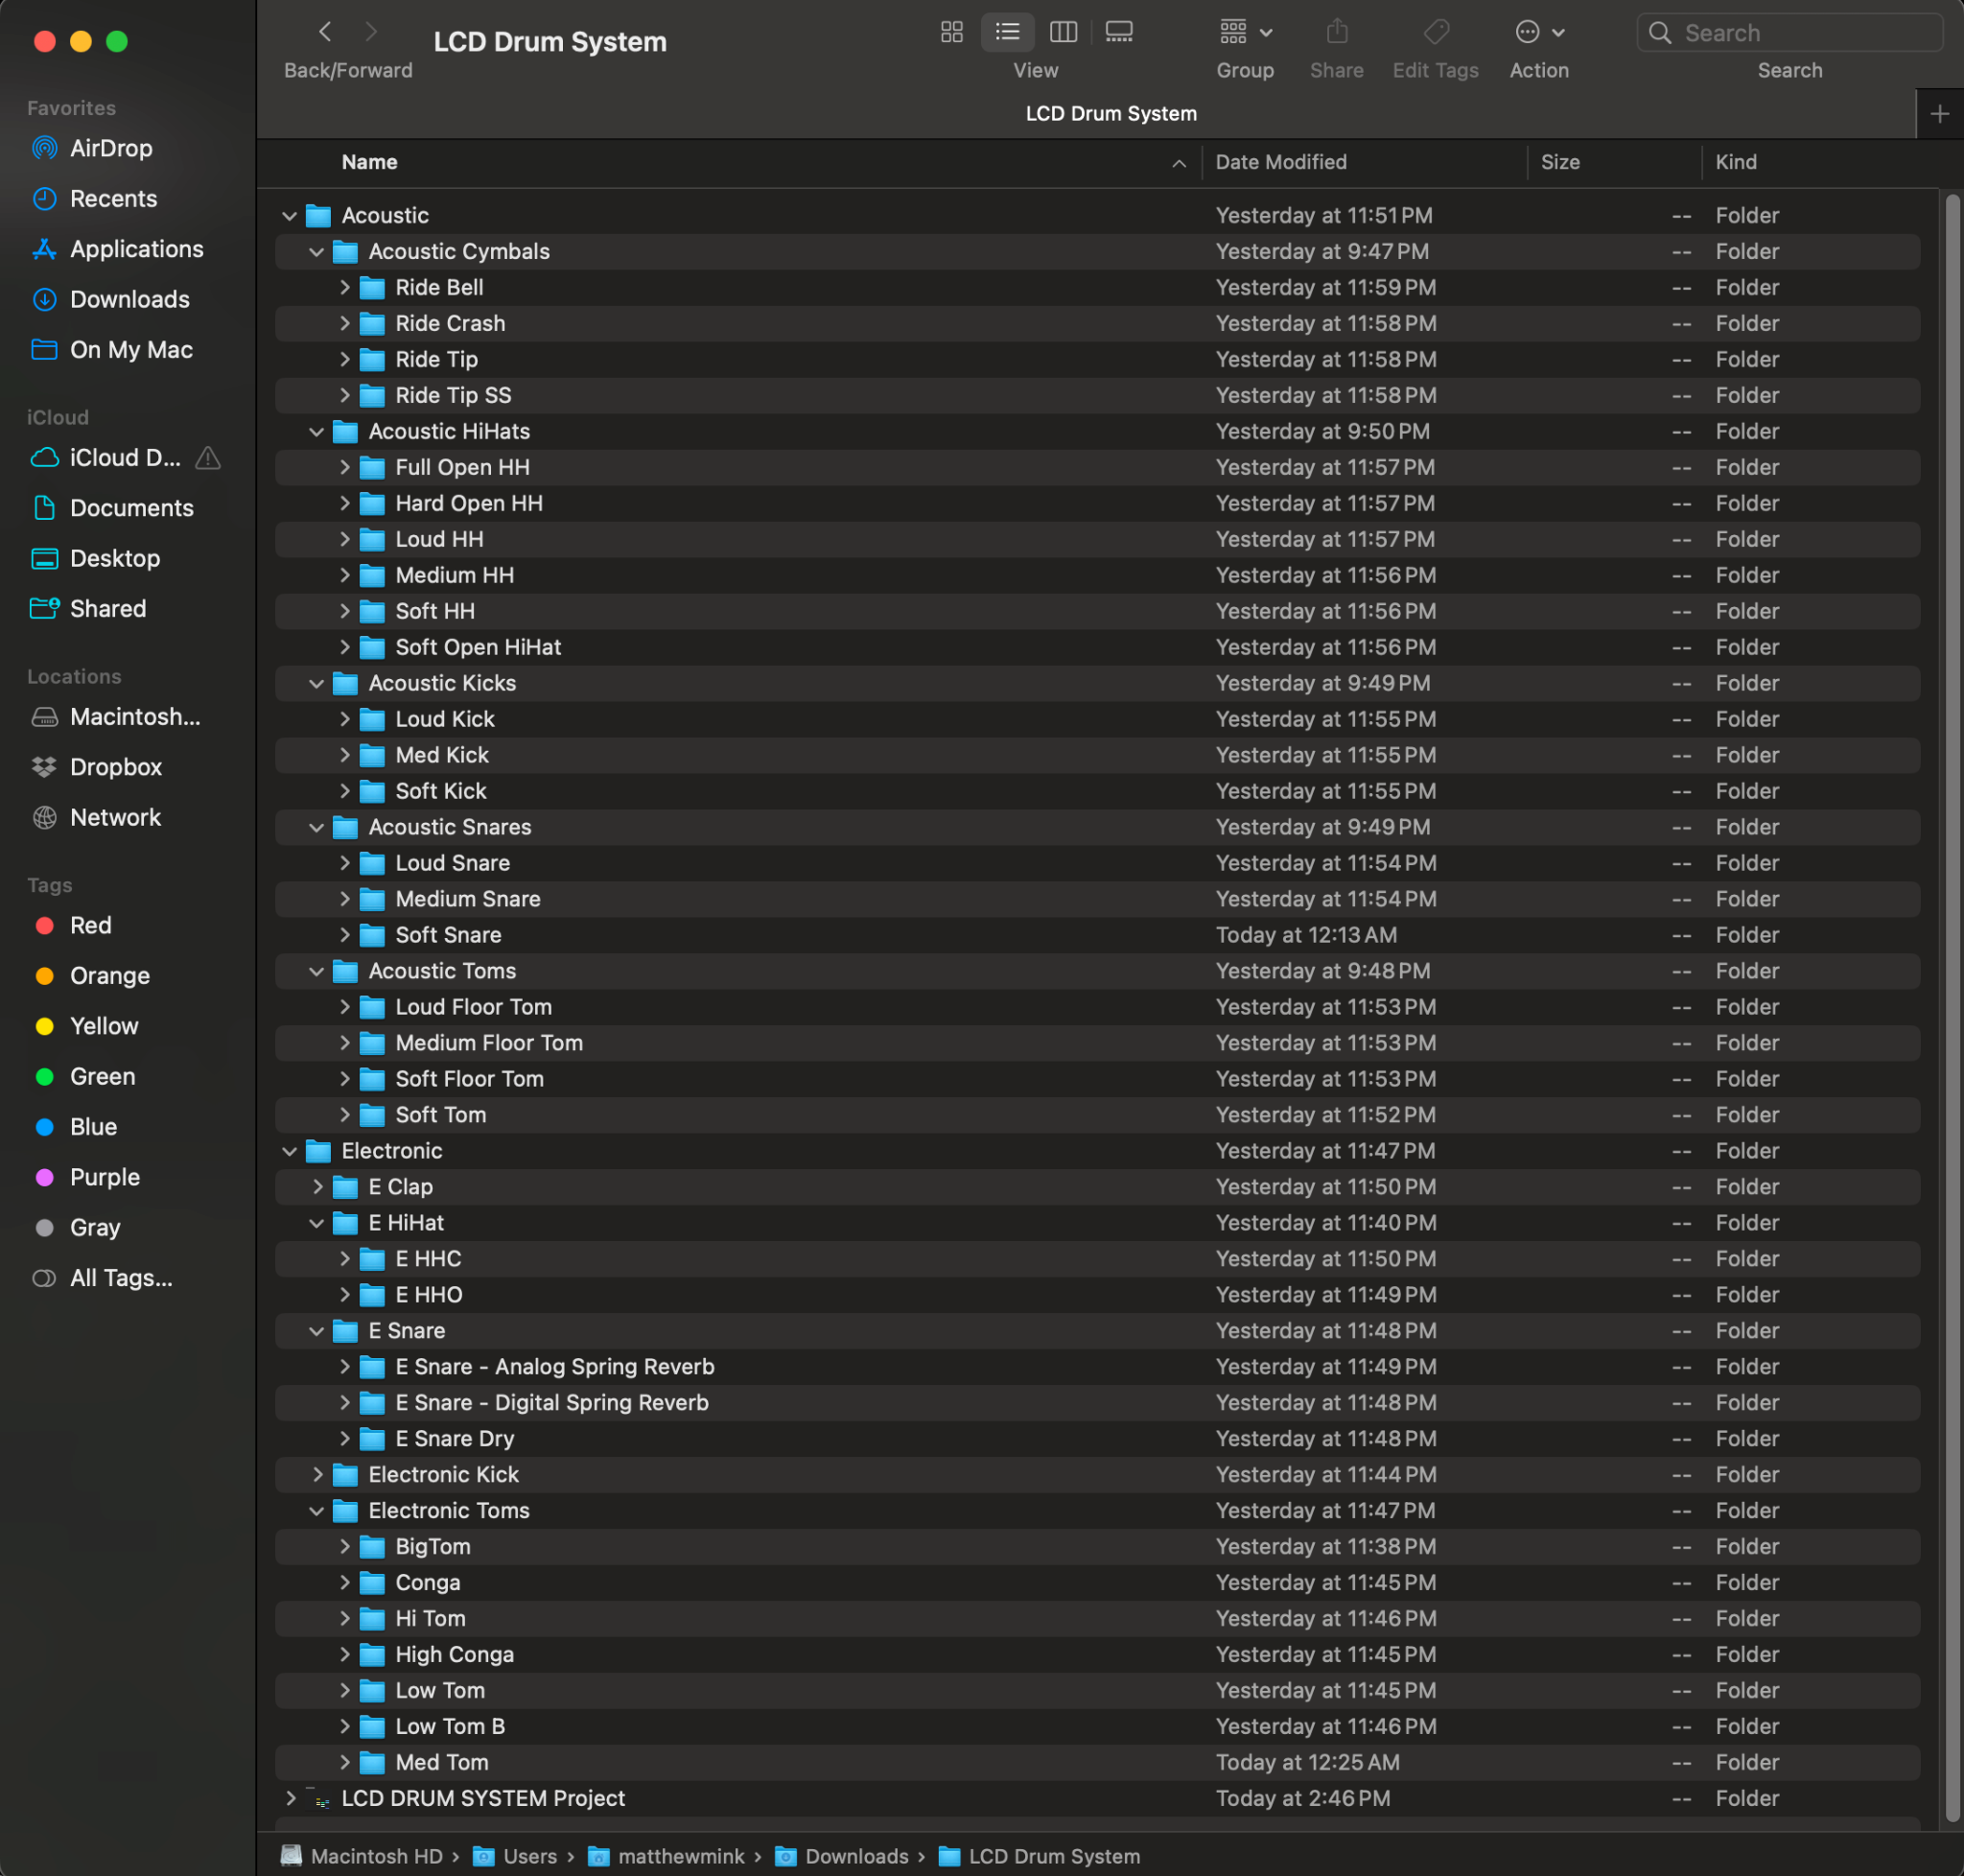1964x1876 pixels.
Task: Open AirDrop from the sidebar
Action: coord(111,148)
